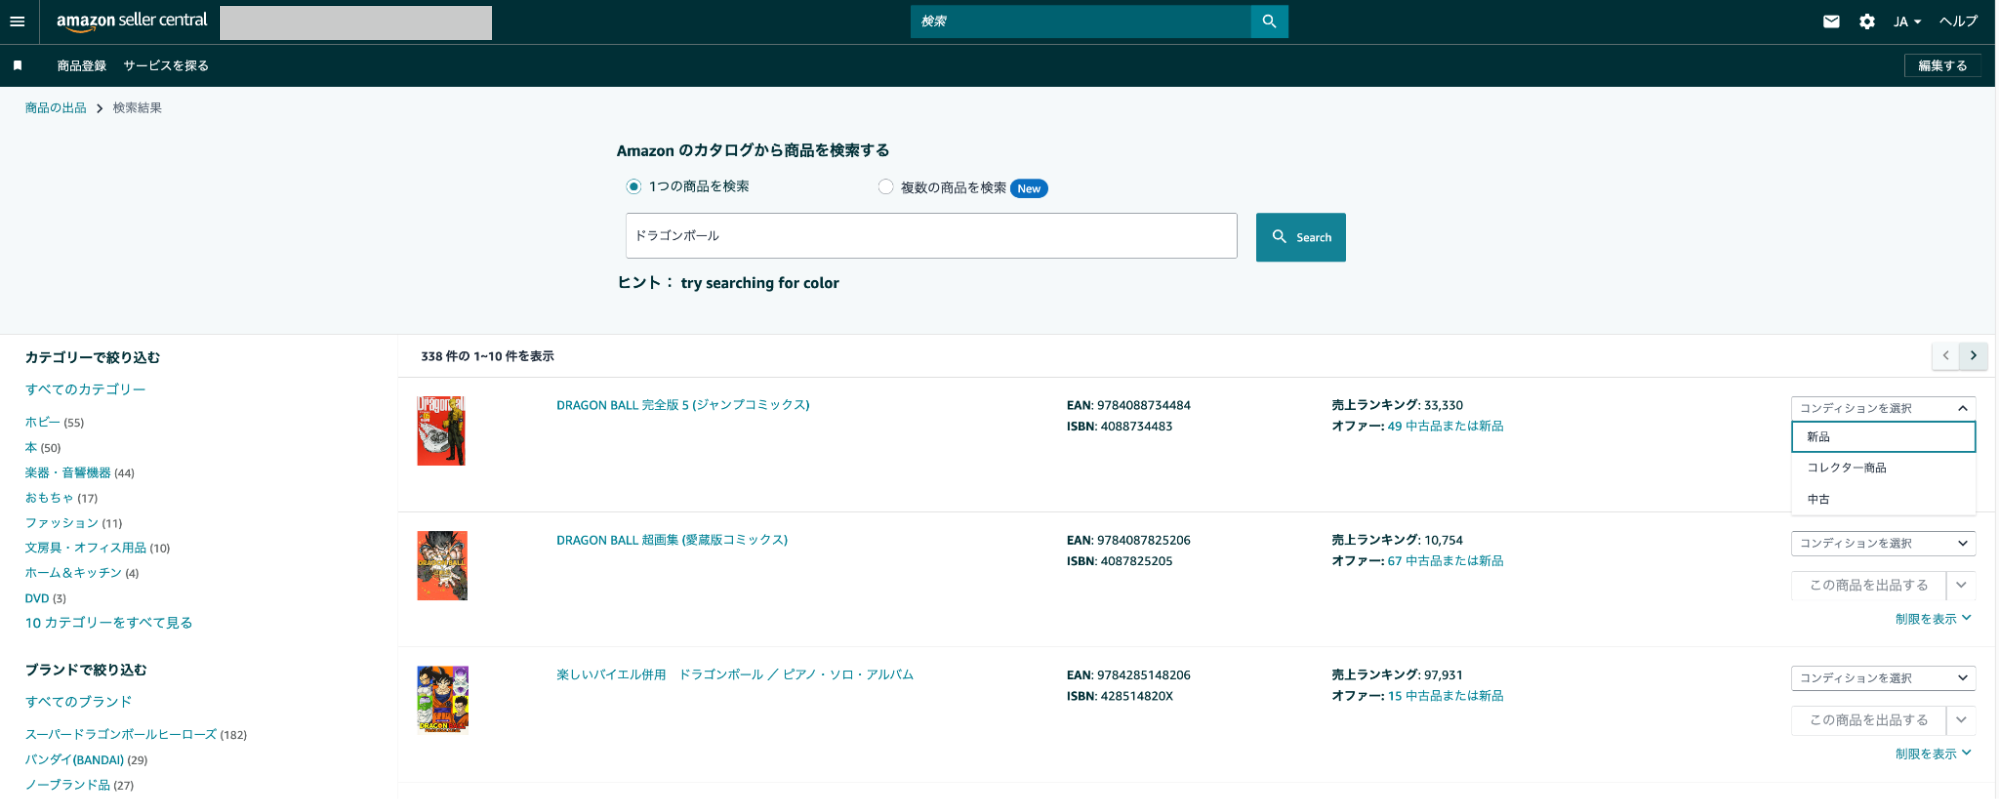
Task: Open DRAGON BALL 超画集 product link
Action: [672, 540]
